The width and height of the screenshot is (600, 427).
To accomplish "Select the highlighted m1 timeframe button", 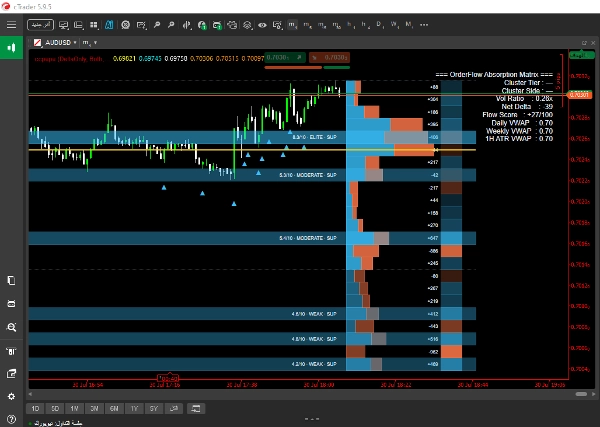I will (293, 25).
